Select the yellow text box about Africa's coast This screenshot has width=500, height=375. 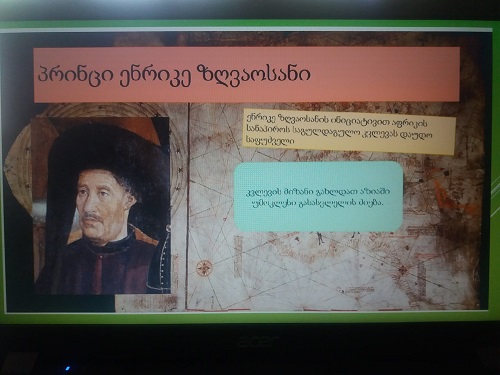click(349, 131)
